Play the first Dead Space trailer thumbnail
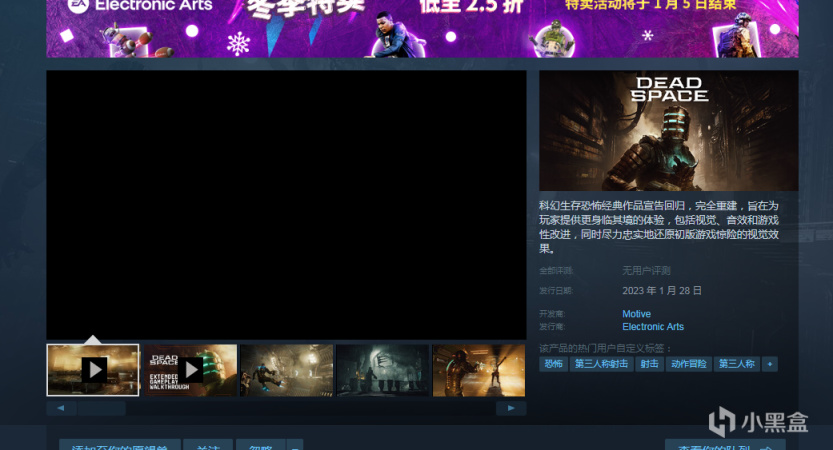Viewport: 833px width, 450px height. (93, 370)
